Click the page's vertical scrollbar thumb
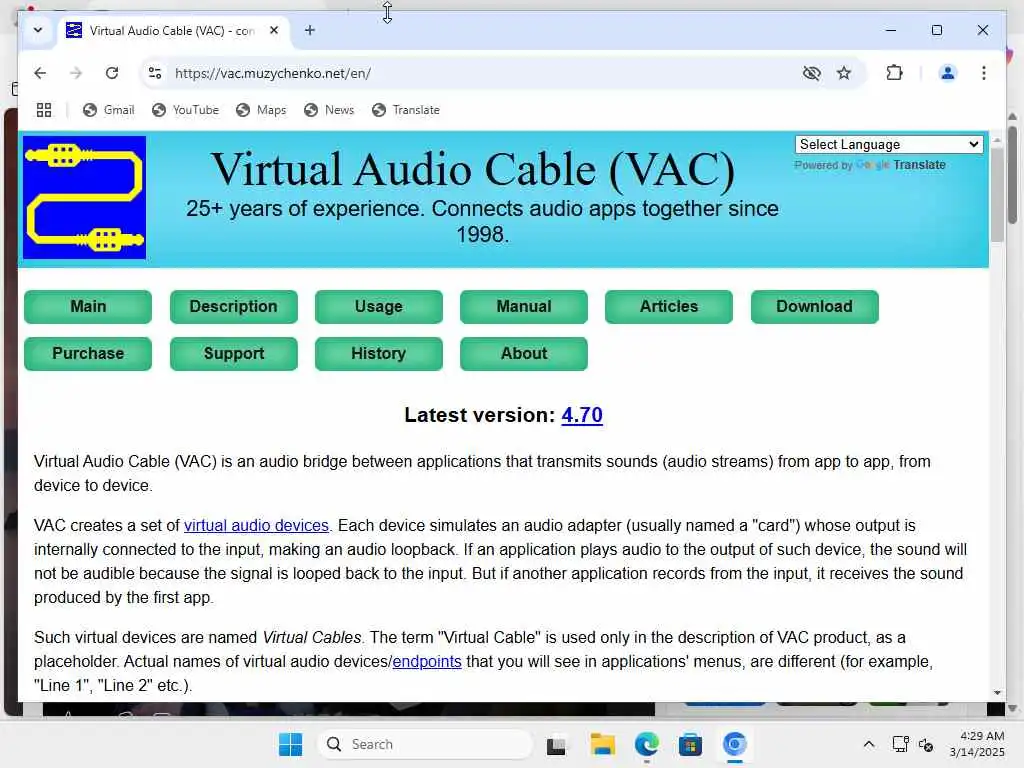 click(x=997, y=195)
